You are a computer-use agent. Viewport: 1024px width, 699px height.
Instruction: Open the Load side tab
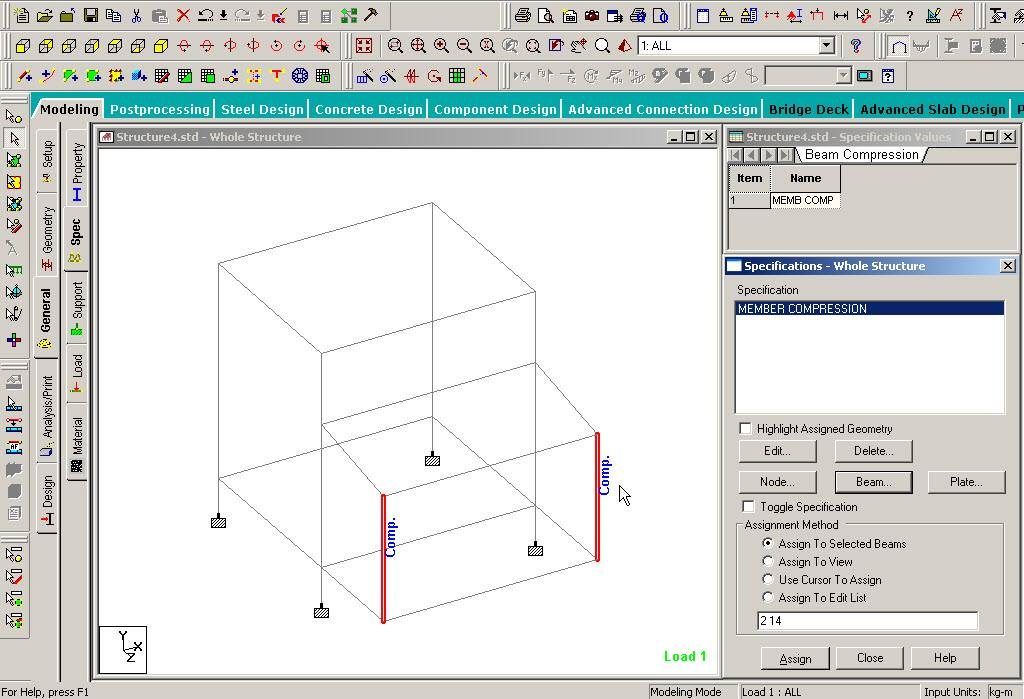coord(77,374)
